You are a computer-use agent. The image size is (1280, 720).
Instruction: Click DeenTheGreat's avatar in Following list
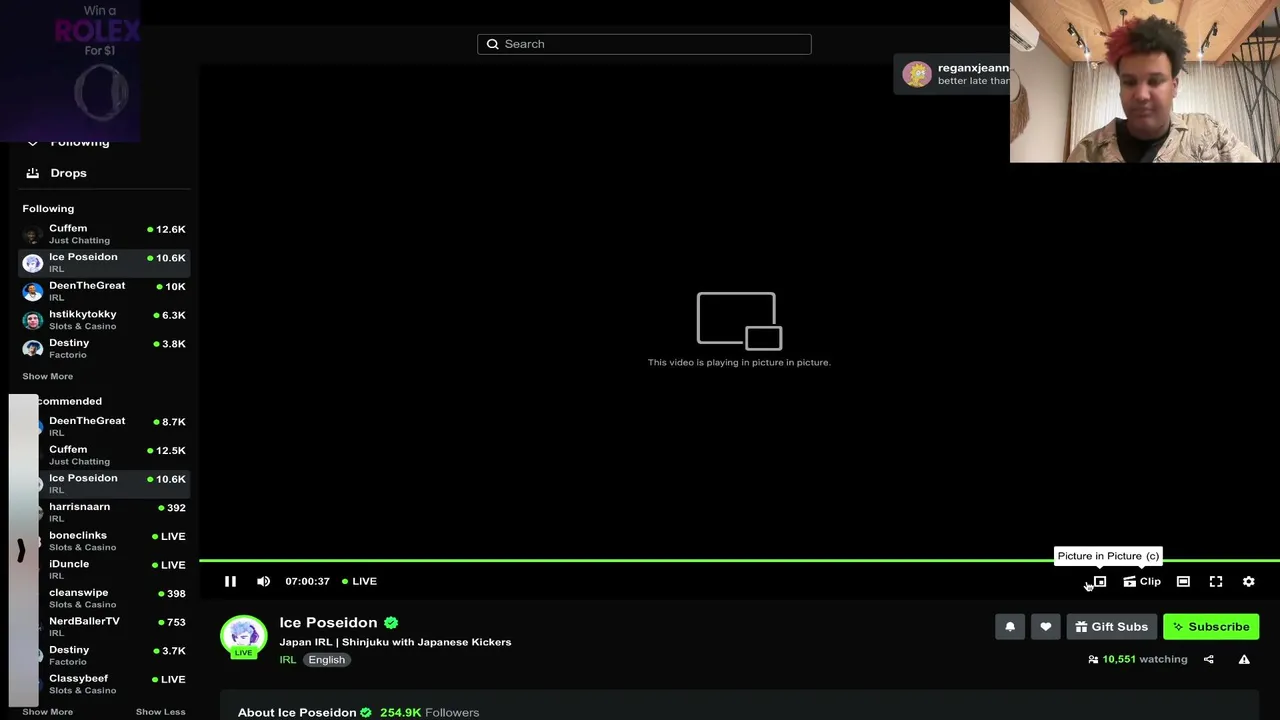point(33,291)
